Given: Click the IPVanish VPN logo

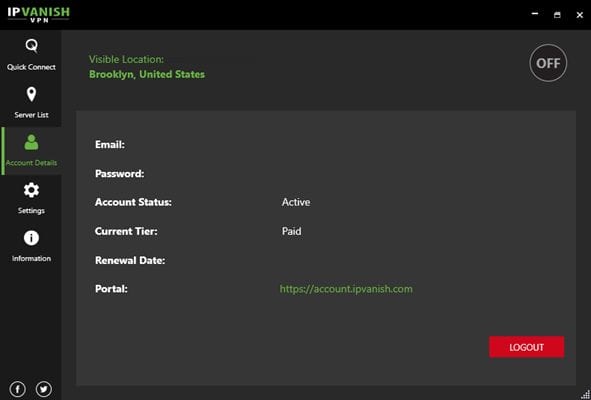Looking at the screenshot, I should (38, 14).
